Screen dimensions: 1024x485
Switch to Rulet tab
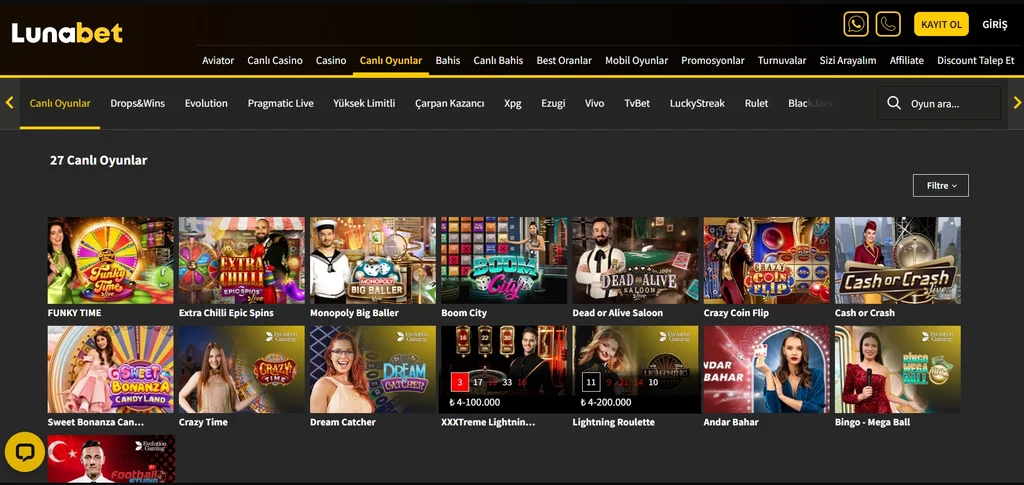click(x=756, y=103)
